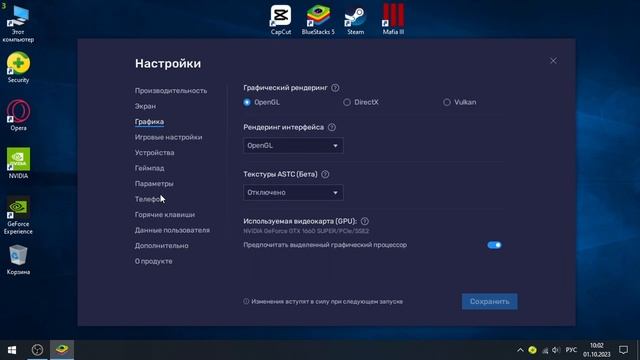The height and width of the screenshot is (360, 640).
Task: Open the Горячие клавиши settings tab
Action: click(x=165, y=215)
